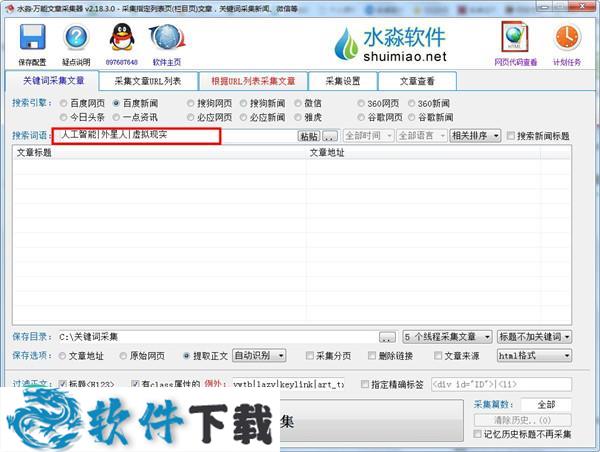Viewport: 600px width, 452px height.
Task: Open the html format dropdown
Action: [534, 355]
